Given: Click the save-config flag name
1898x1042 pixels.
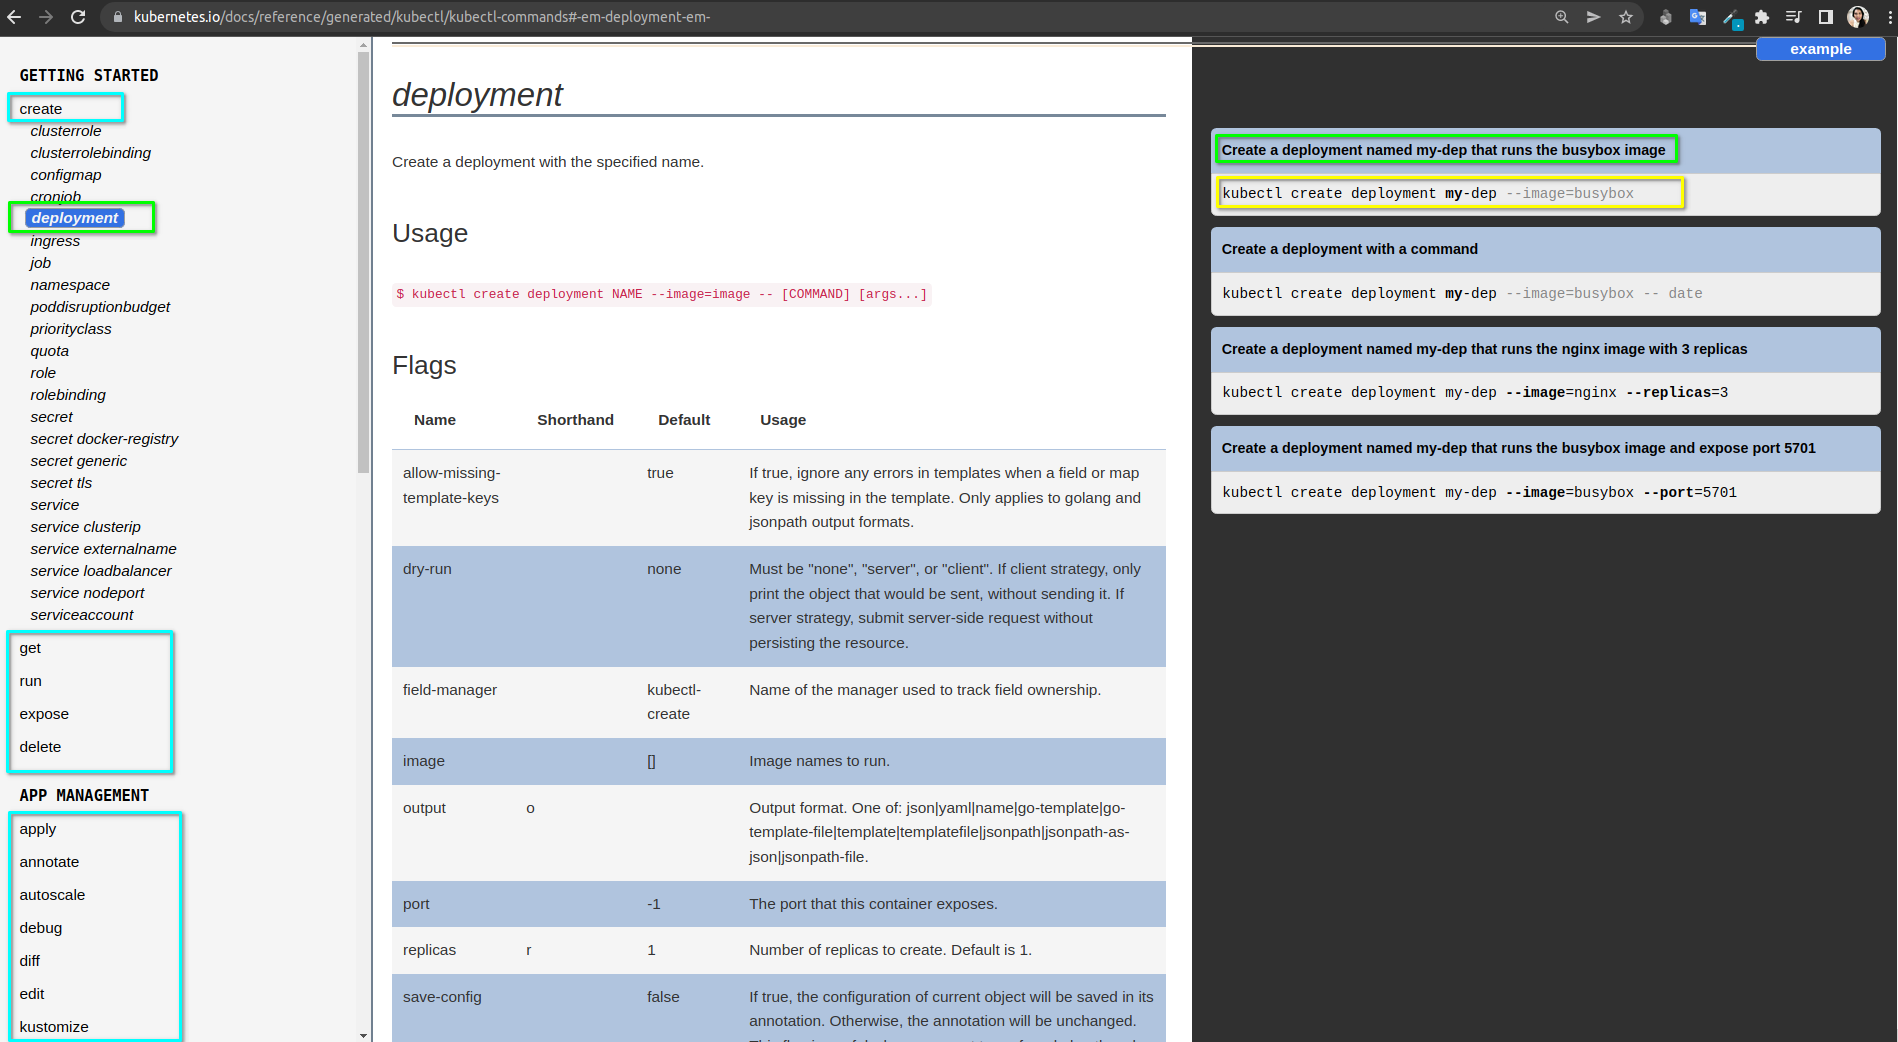Looking at the screenshot, I should (x=442, y=997).
